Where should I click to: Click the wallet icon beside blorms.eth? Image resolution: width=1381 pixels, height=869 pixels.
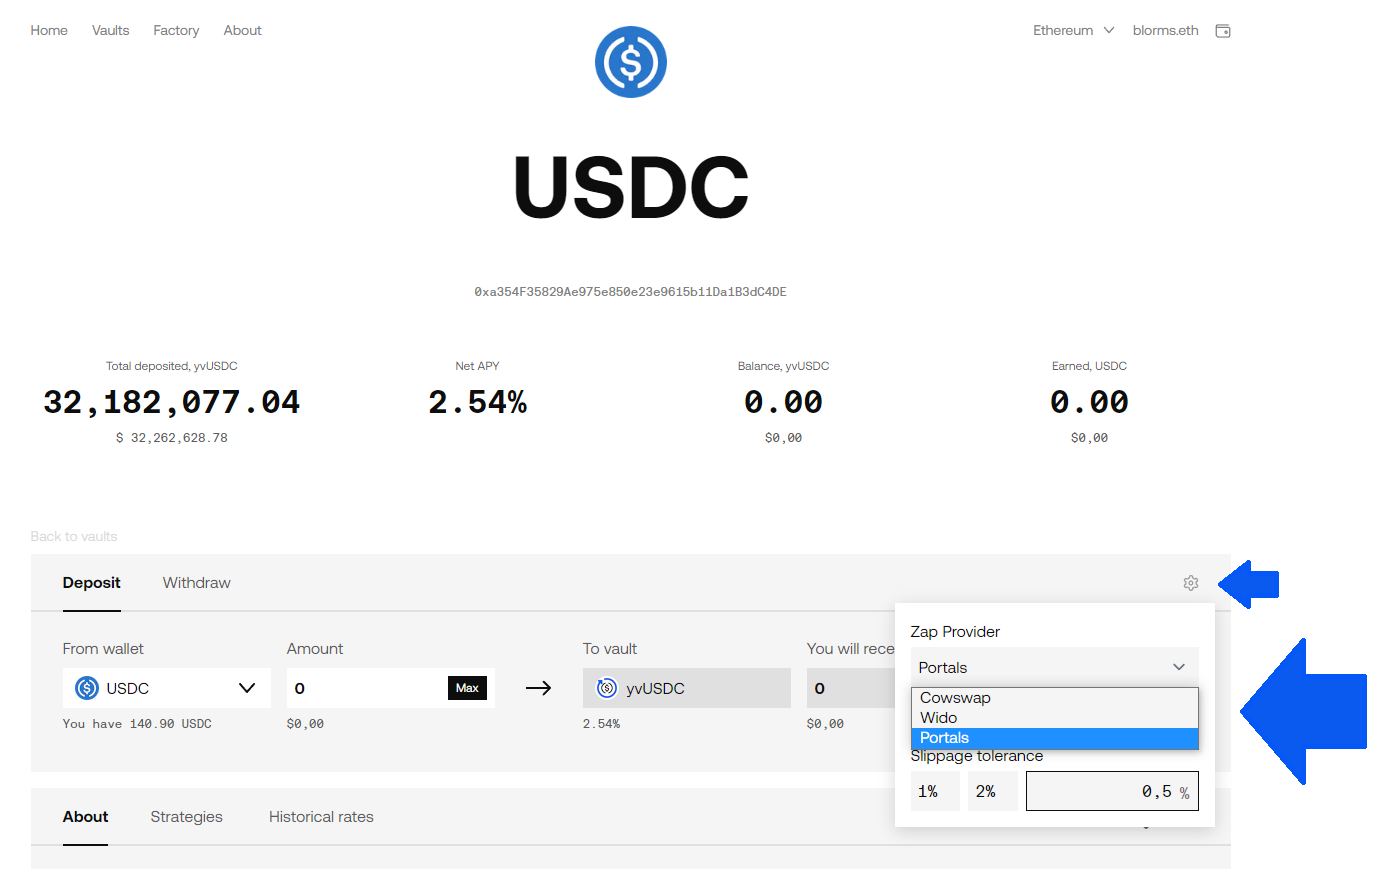coord(1222,31)
